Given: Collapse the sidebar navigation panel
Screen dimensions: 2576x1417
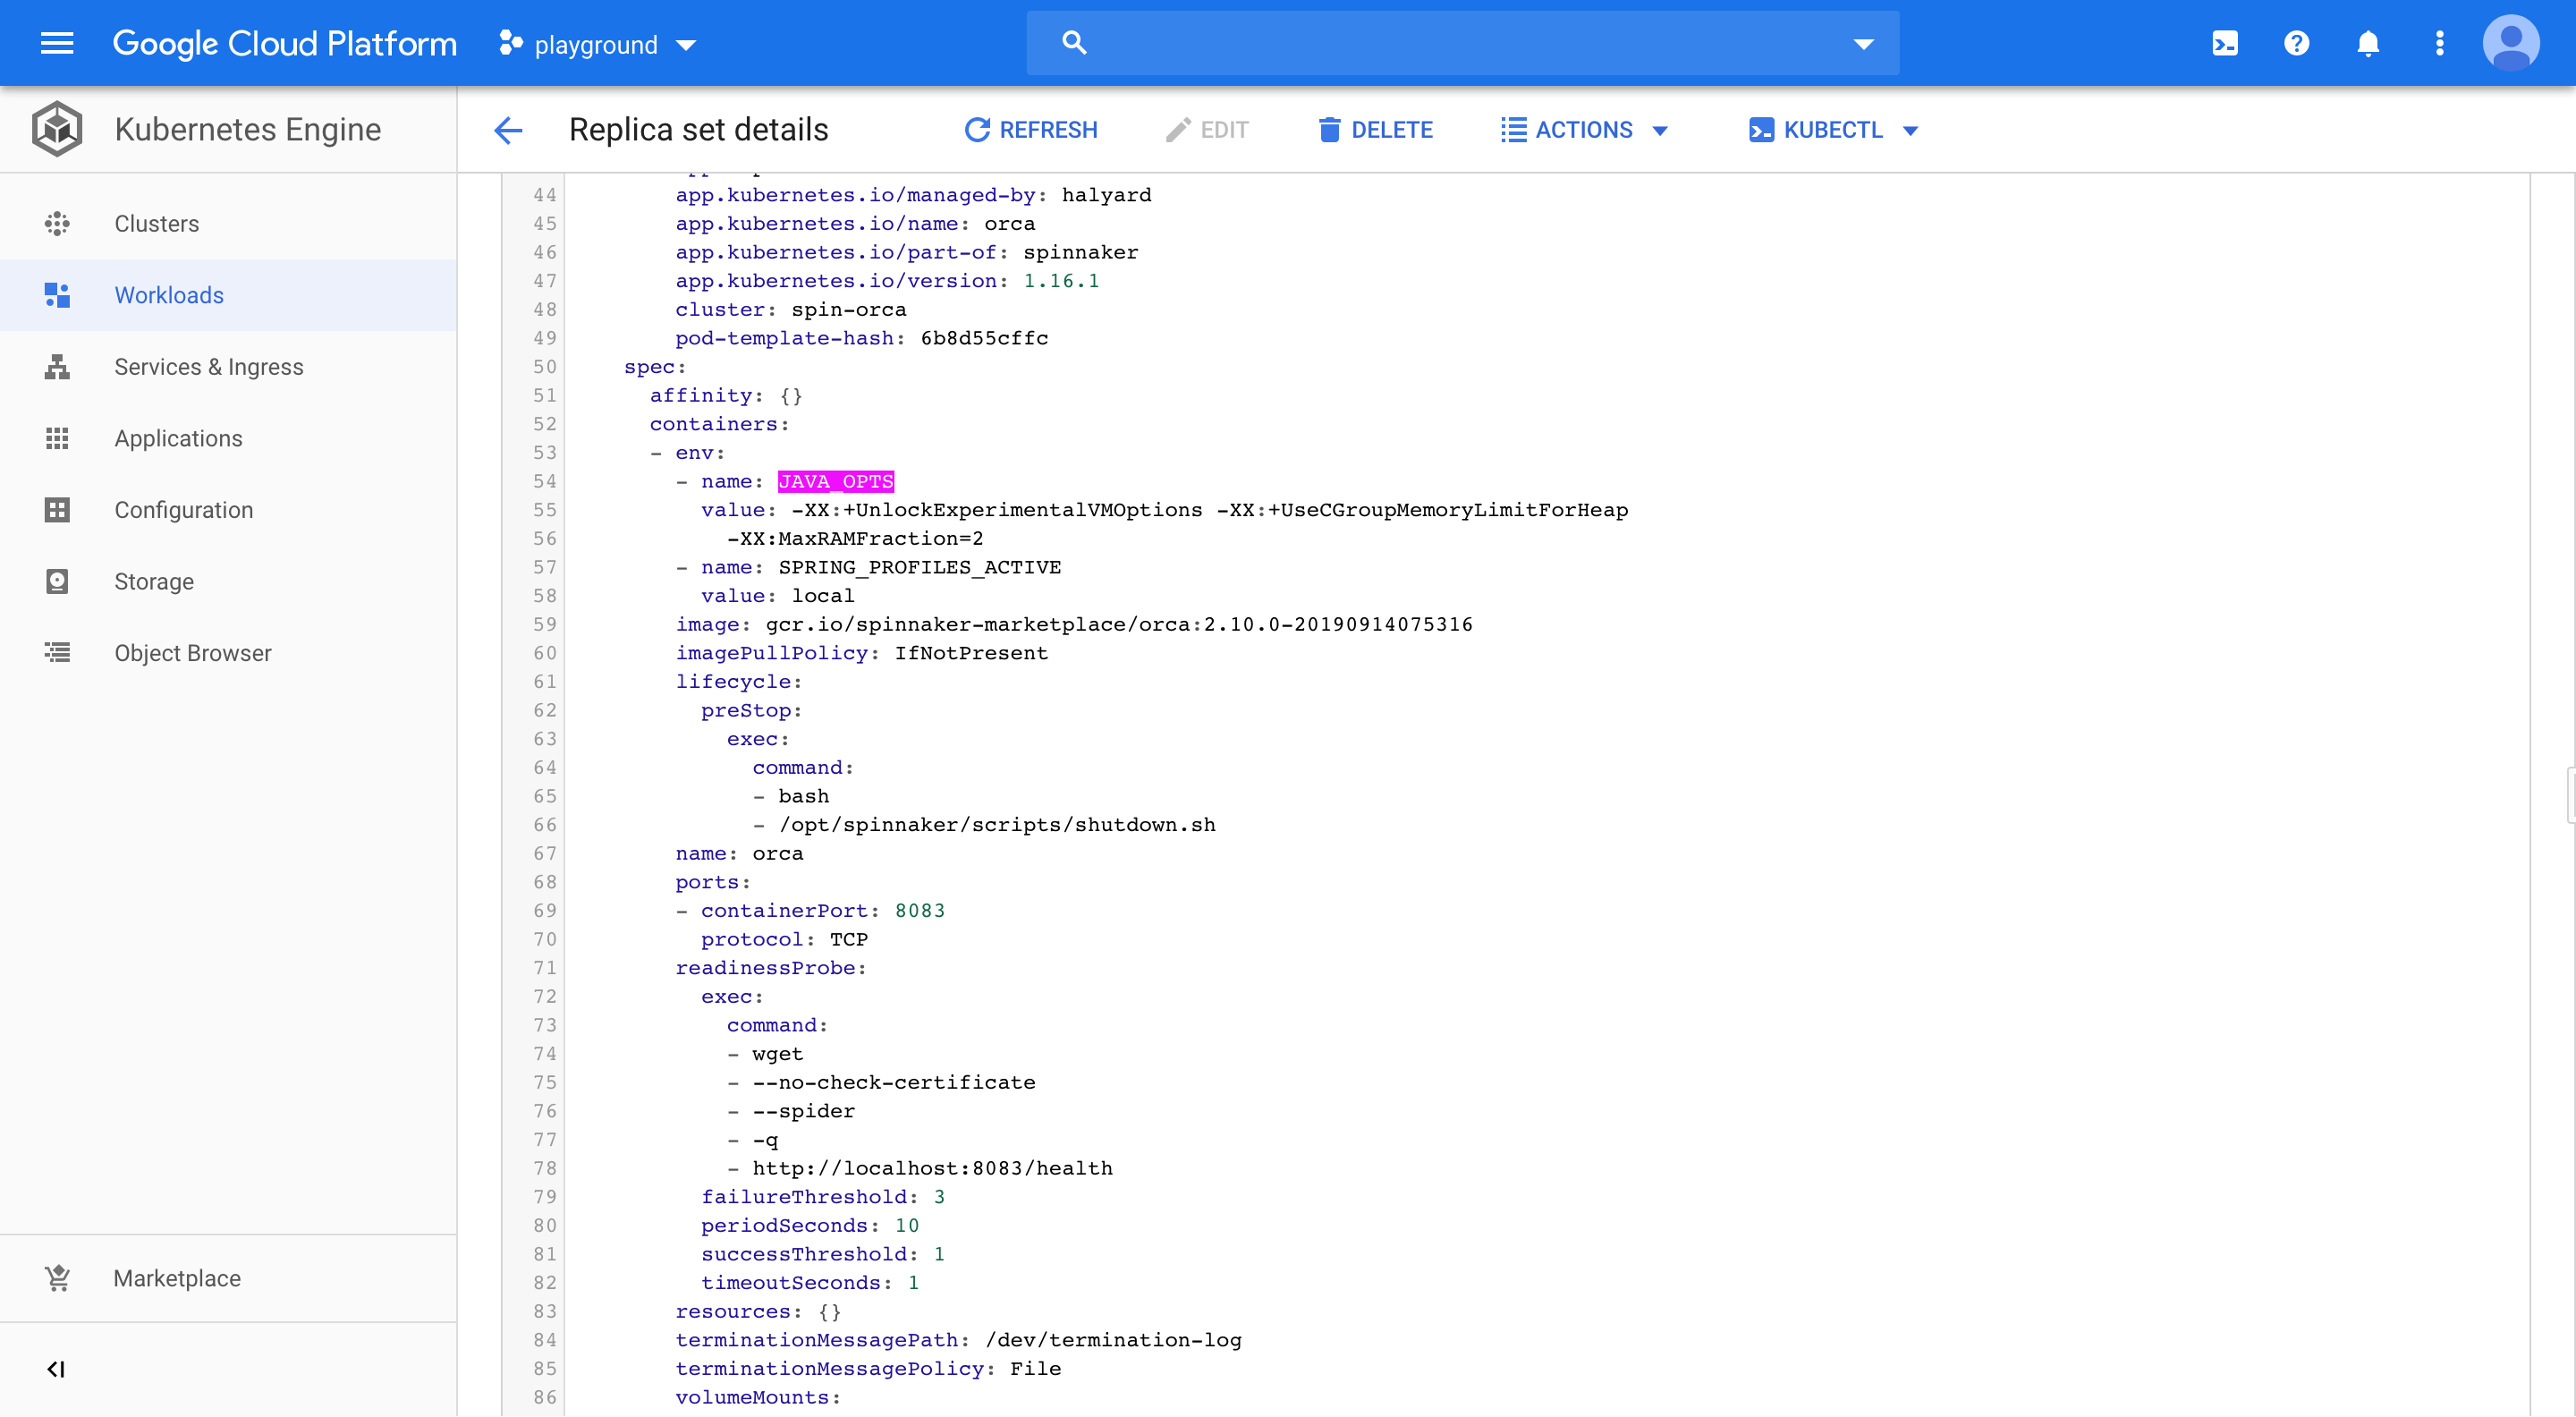Looking at the screenshot, I should click(56, 1369).
